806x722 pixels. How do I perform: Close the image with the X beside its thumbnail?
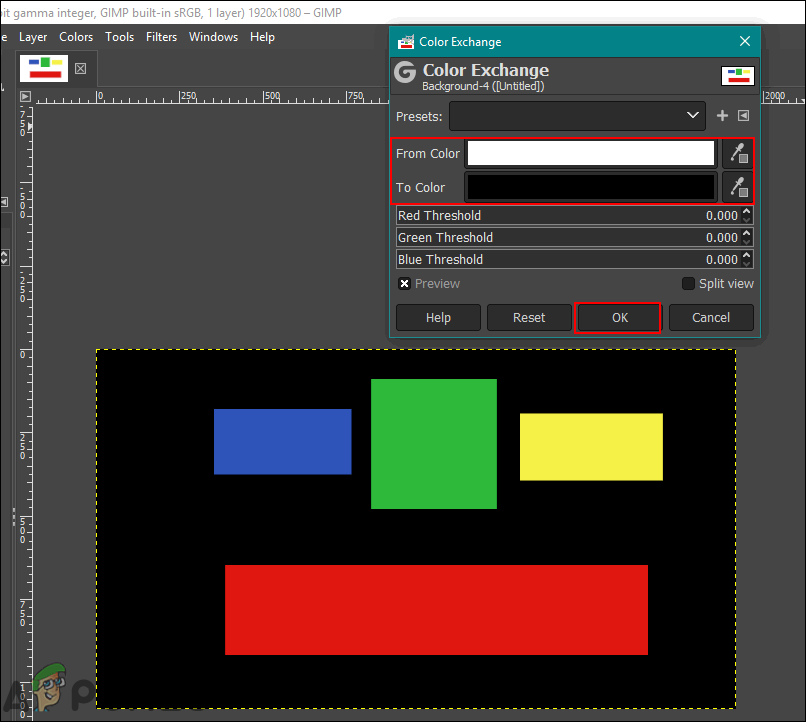point(79,68)
